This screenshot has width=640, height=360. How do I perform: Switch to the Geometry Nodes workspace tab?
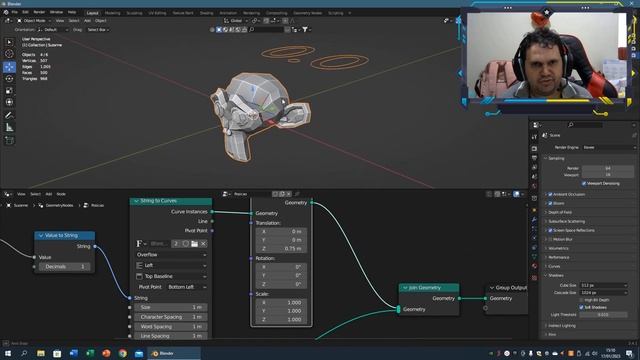coord(307,13)
